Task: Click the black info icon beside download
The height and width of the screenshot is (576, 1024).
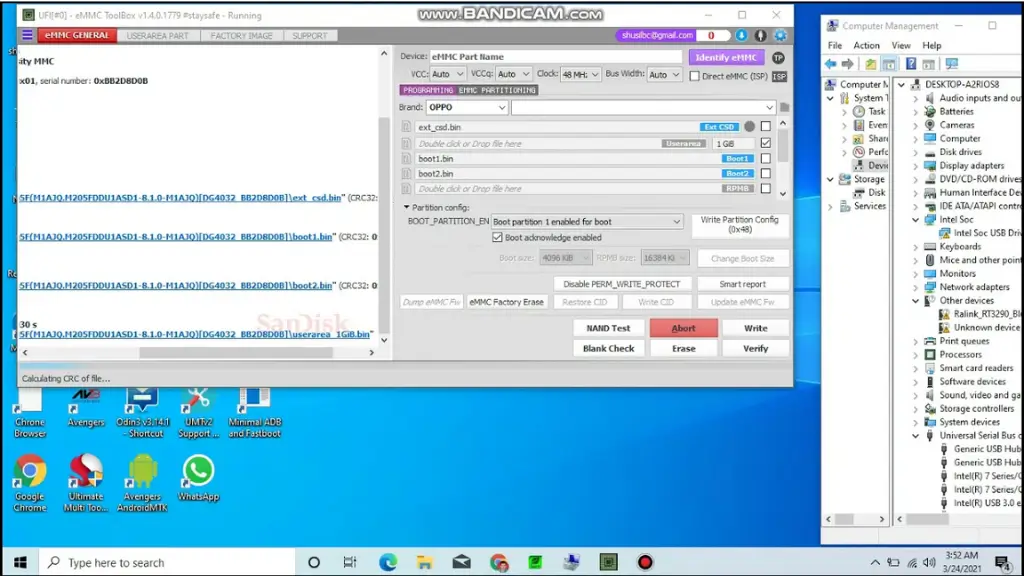Action: (x=761, y=35)
